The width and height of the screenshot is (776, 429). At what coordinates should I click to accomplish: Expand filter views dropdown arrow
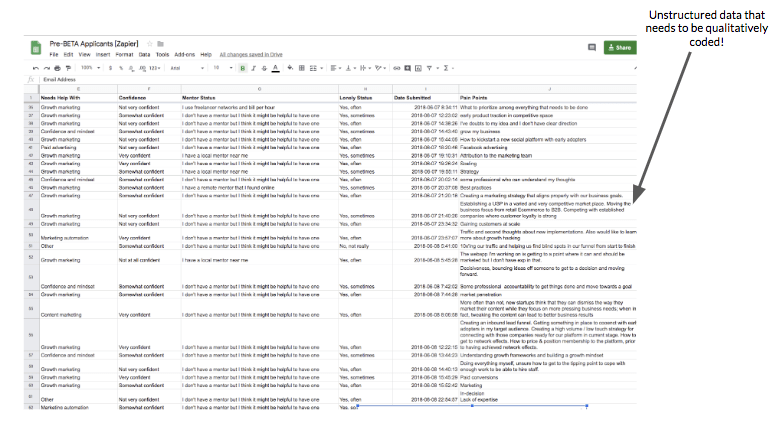coord(437,68)
